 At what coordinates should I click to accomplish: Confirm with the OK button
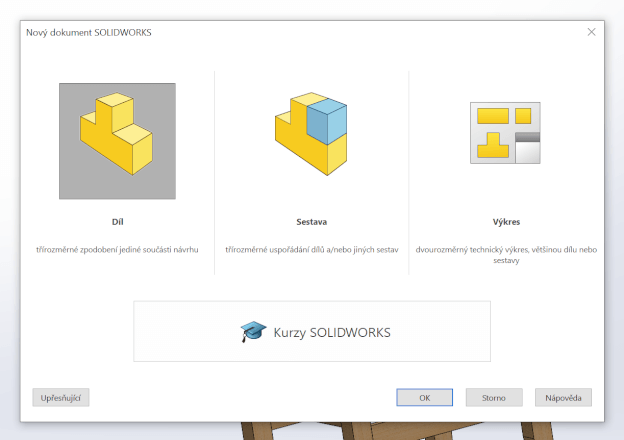(425, 397)
